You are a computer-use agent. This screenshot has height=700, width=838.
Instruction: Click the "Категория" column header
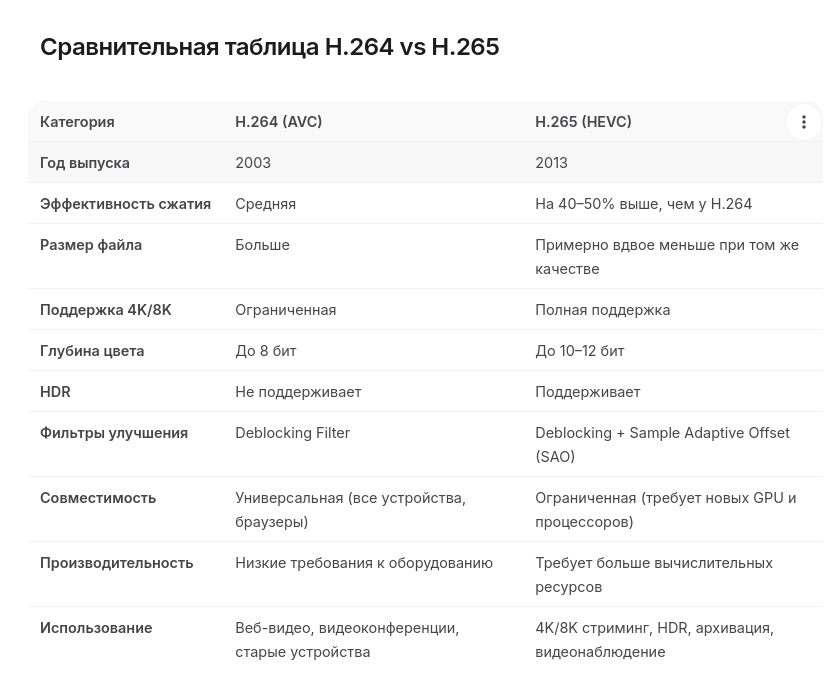[x=77, y=122]
